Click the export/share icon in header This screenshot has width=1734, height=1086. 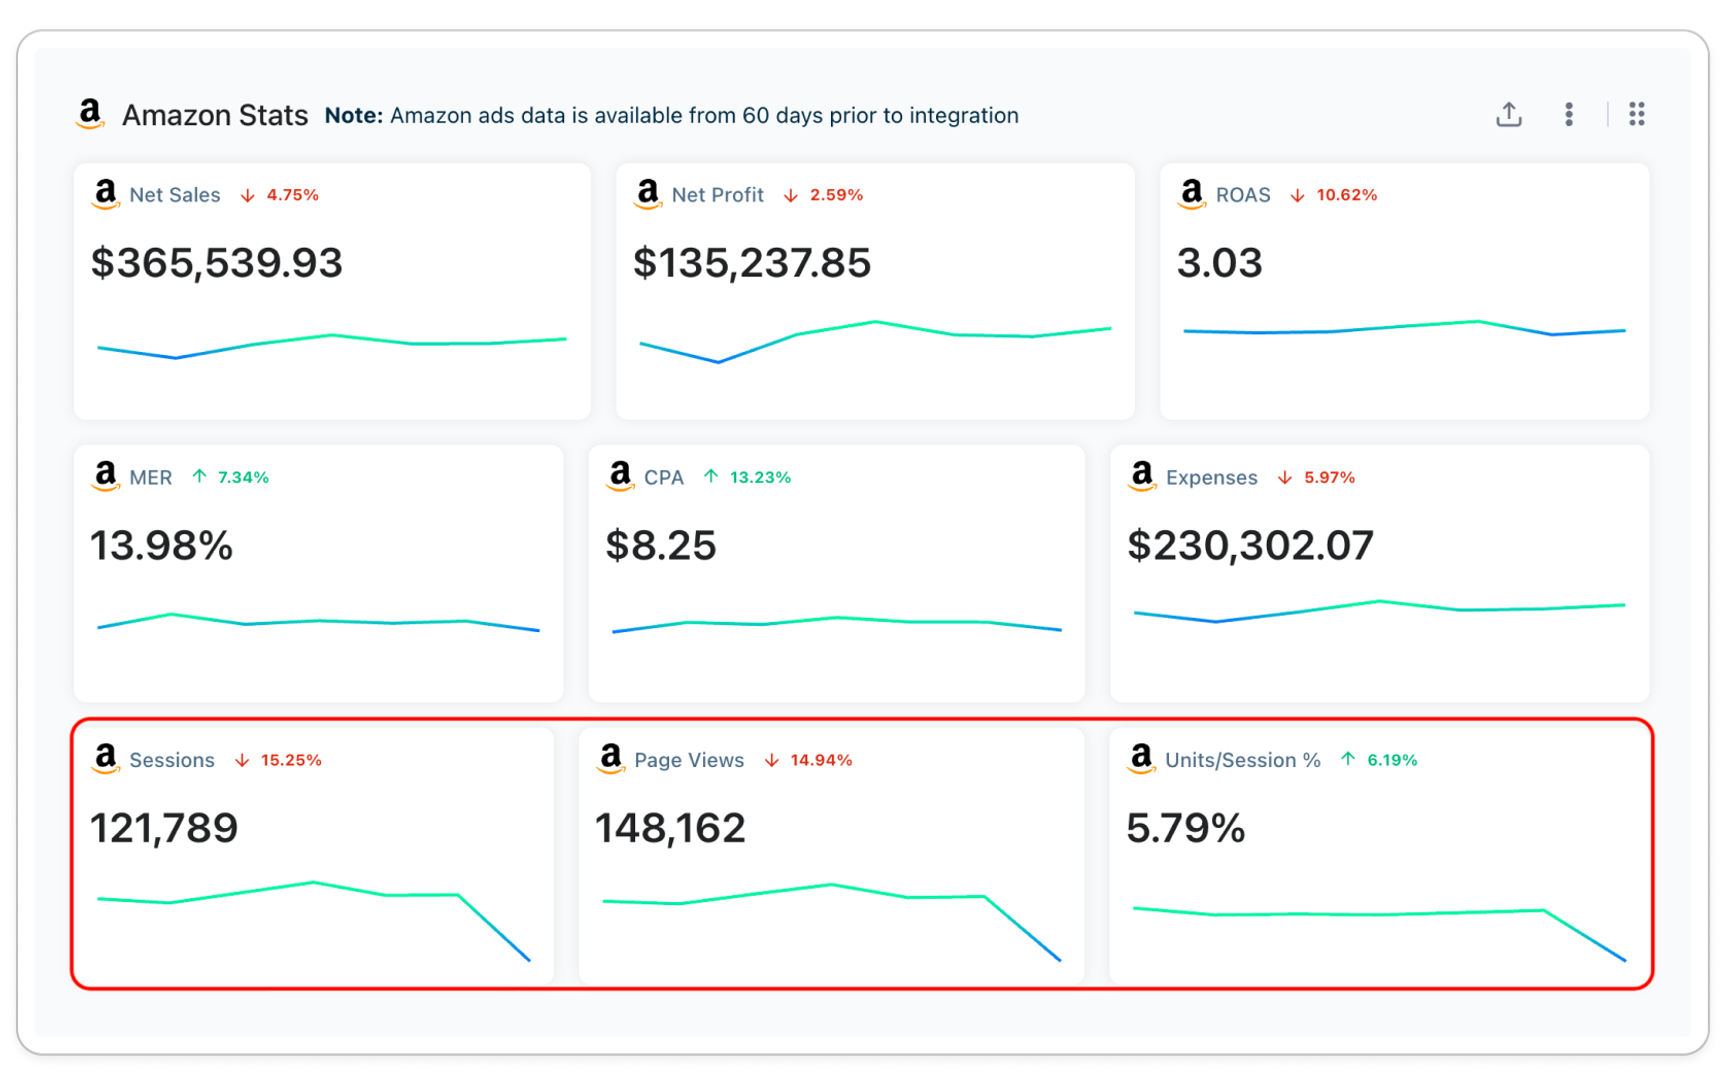pos(1508,114)
